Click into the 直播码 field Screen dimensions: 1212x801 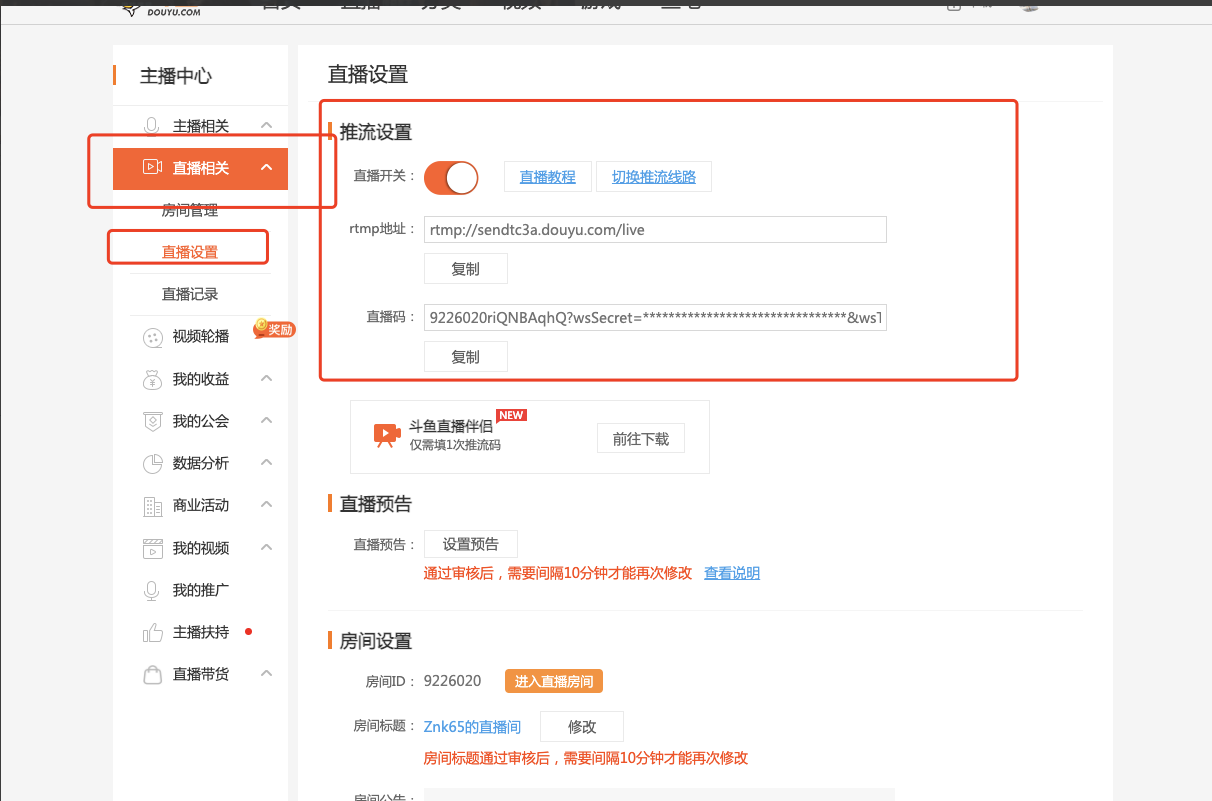[x=655, y=318]
